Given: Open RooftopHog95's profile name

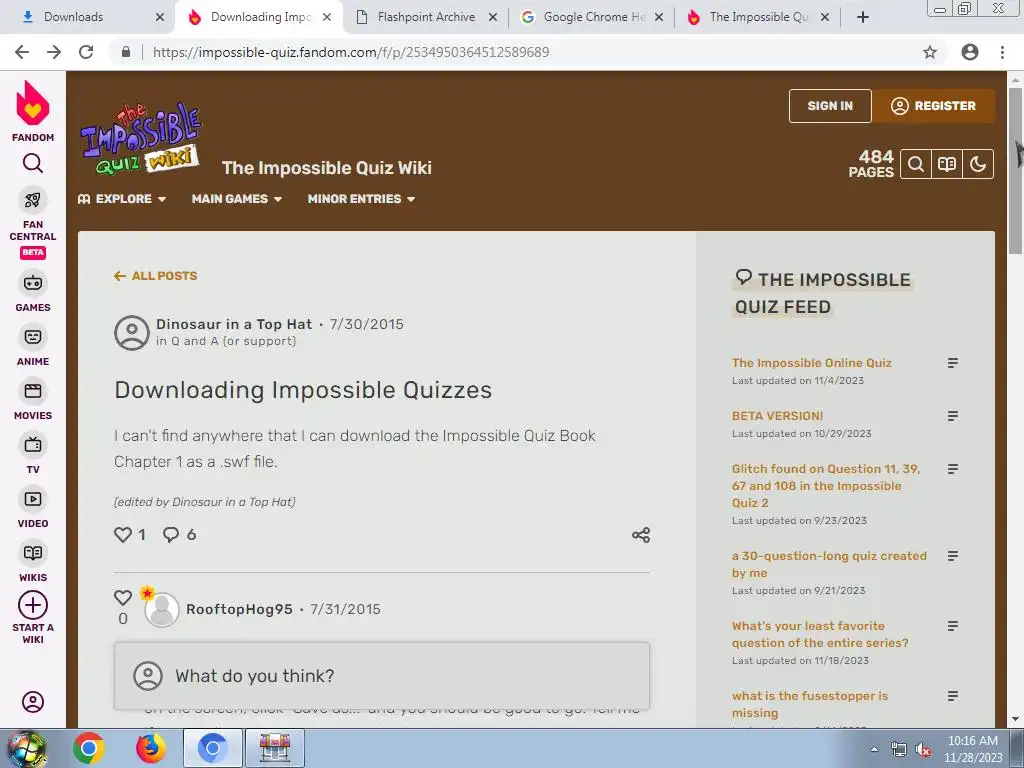Looking at the screenshot, I should (239, 609).
